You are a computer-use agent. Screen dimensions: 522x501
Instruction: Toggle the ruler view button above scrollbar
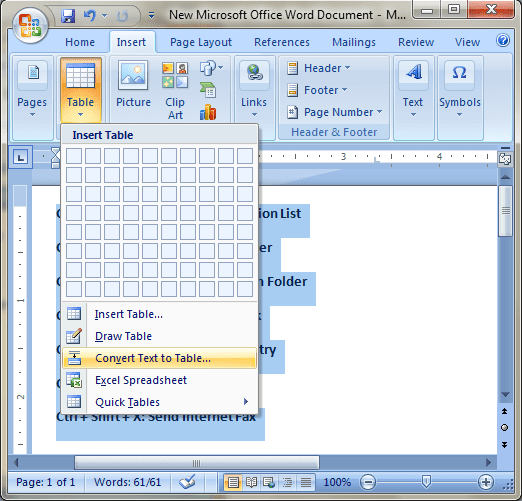click(x=505, y=159)
